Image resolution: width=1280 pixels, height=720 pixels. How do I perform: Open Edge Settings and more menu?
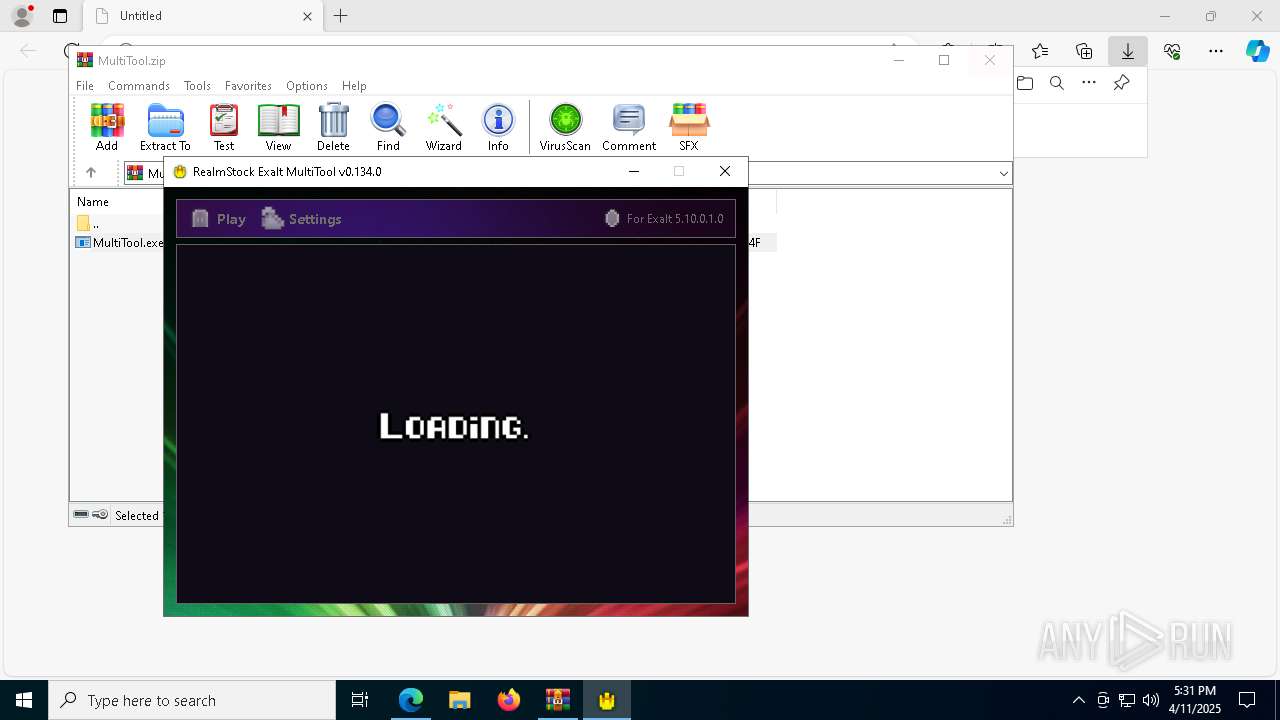[1216, 51]
